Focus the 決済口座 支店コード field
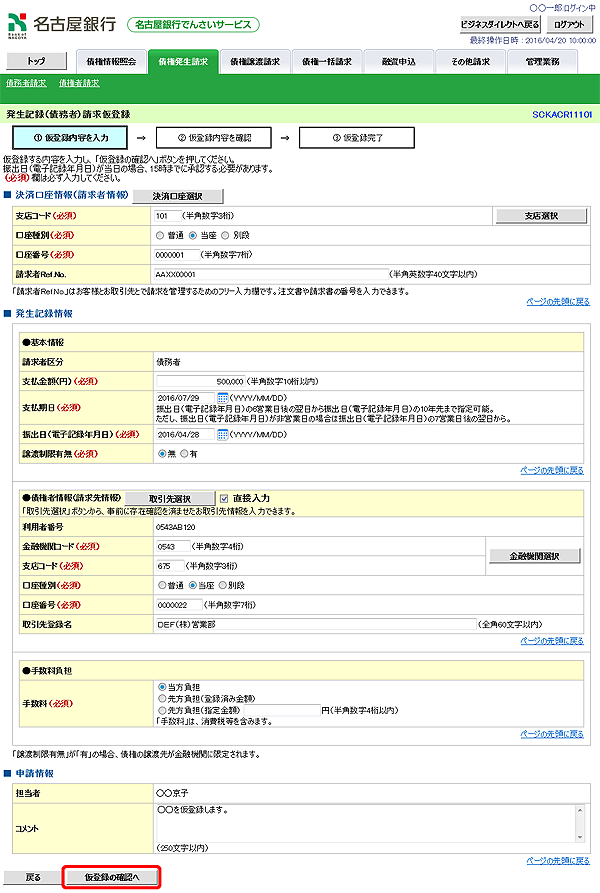The width and height of the screenshot is (600, 893). 167,216
